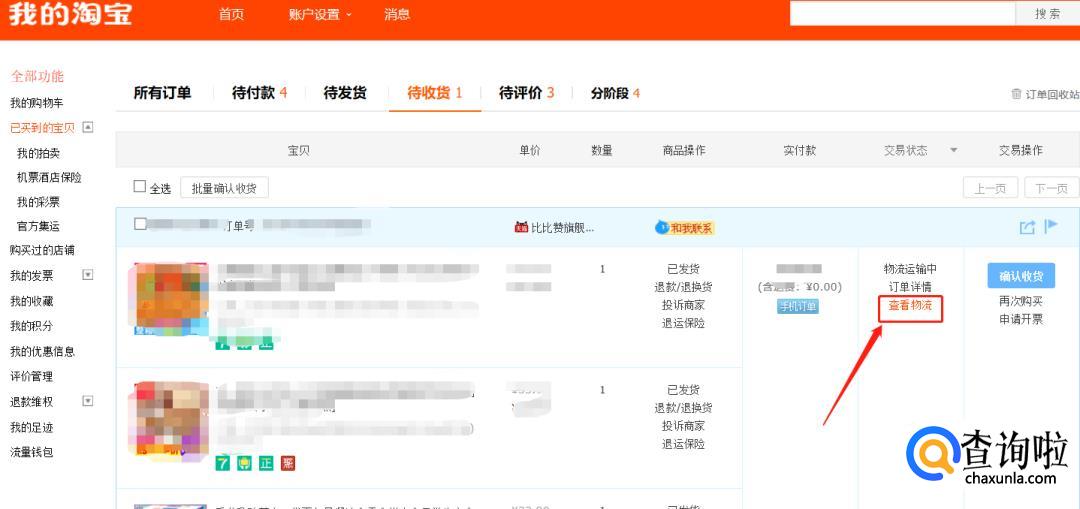Open the second item's product thumbnail
The width and height of the screenshot is (1080, 509).
point(169,419)
